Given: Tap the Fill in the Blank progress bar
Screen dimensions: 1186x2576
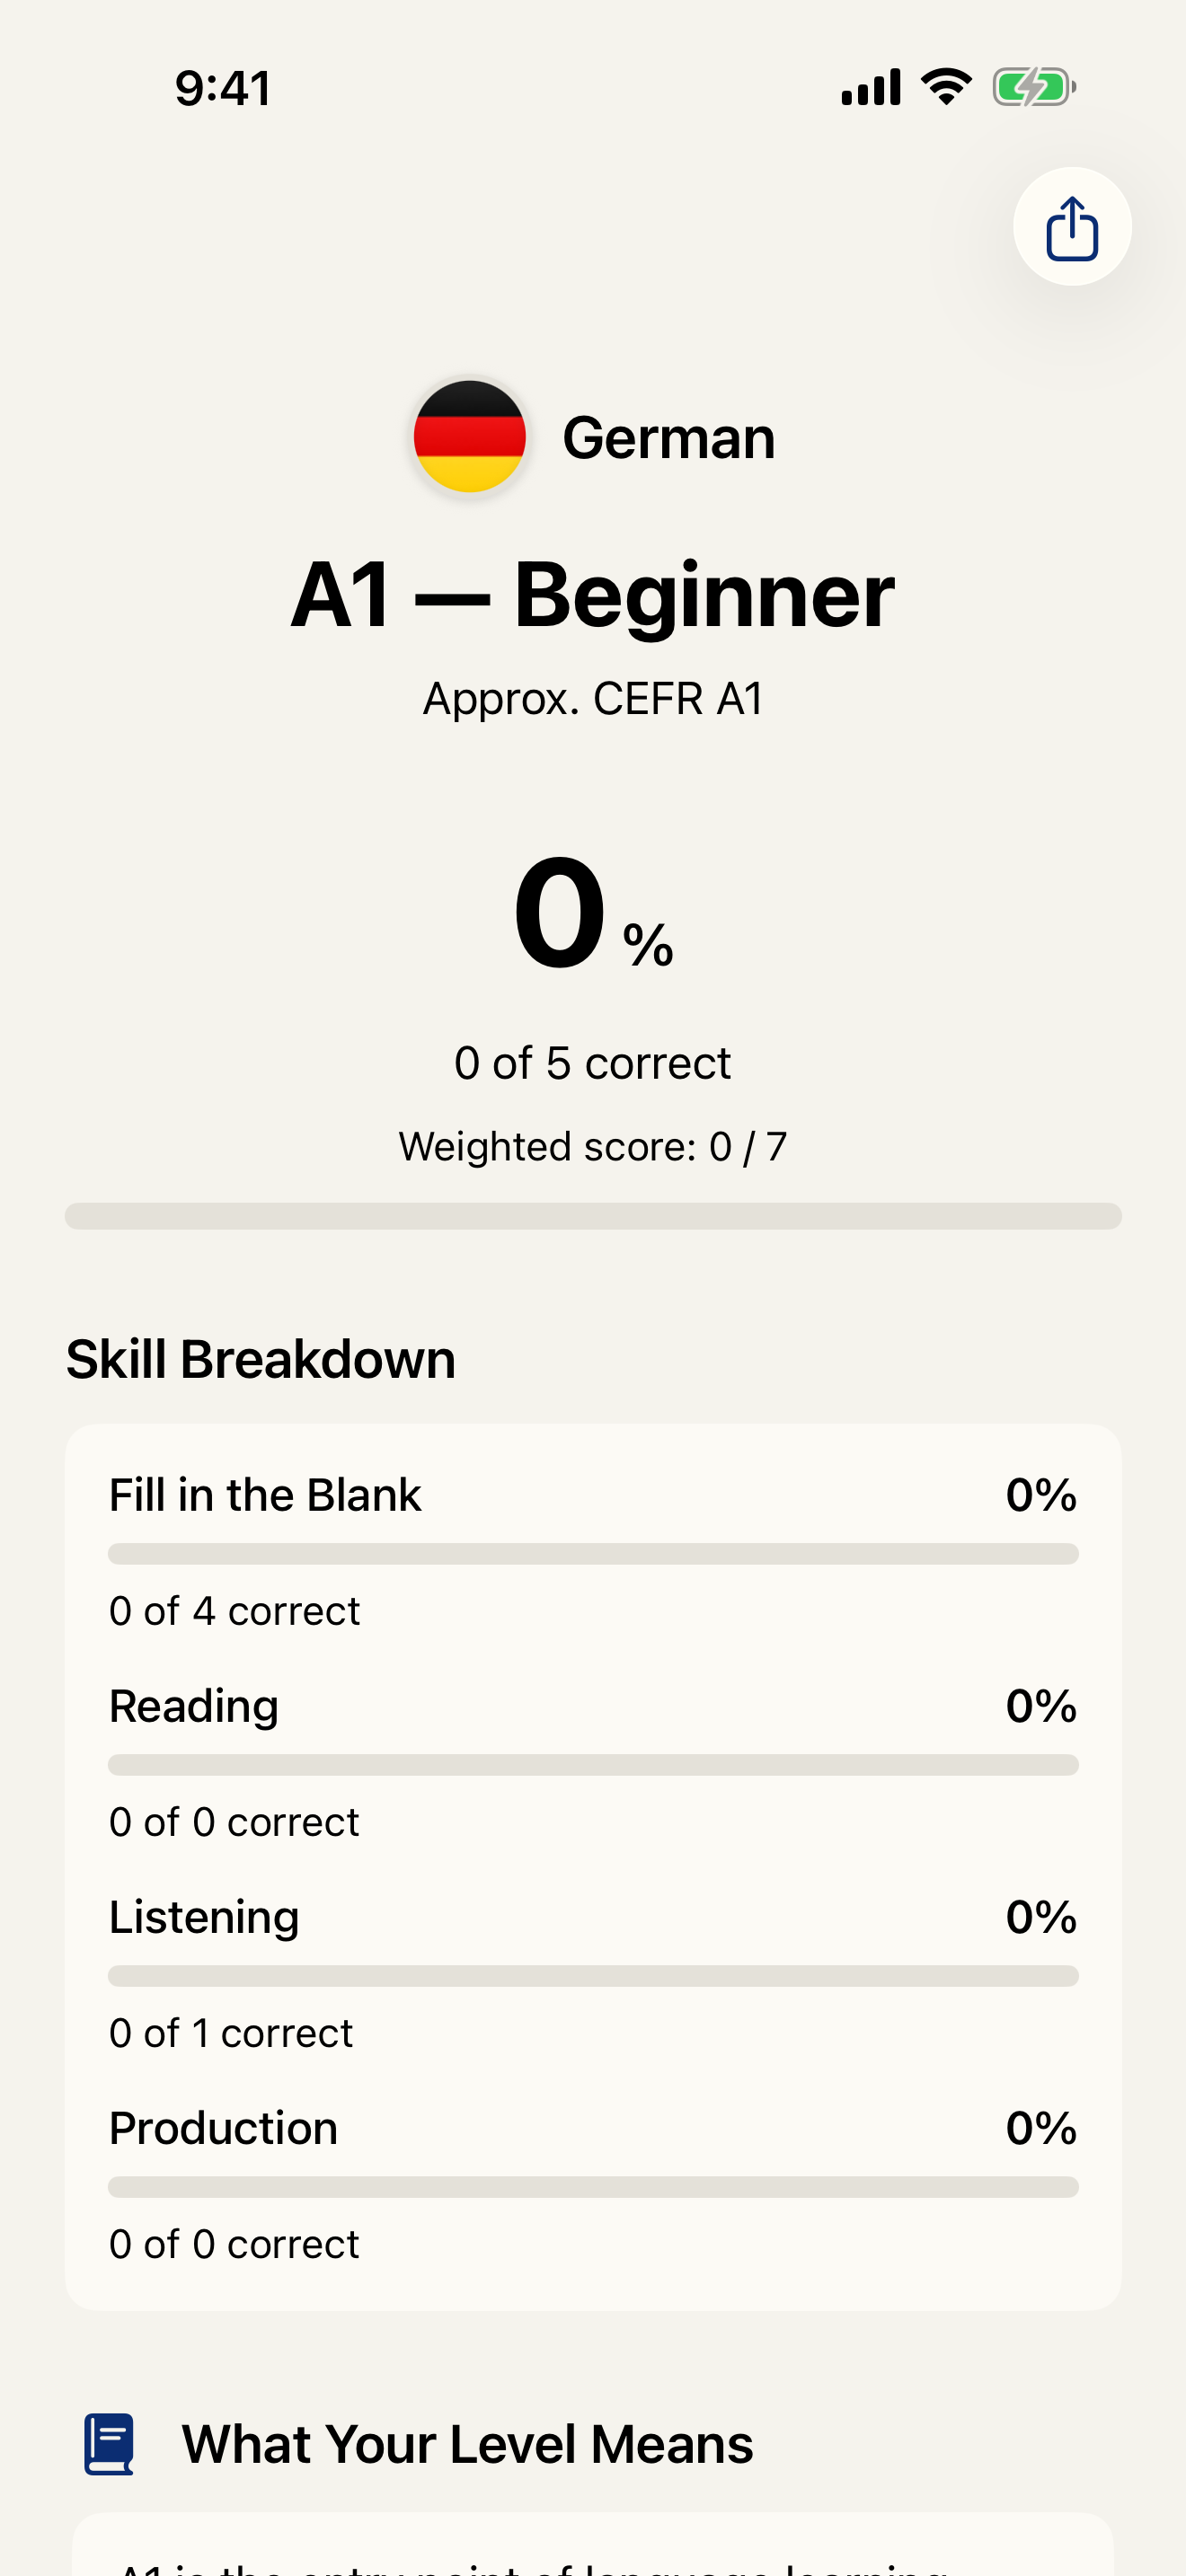Looking at the screenshot, I should point(593,1553).
